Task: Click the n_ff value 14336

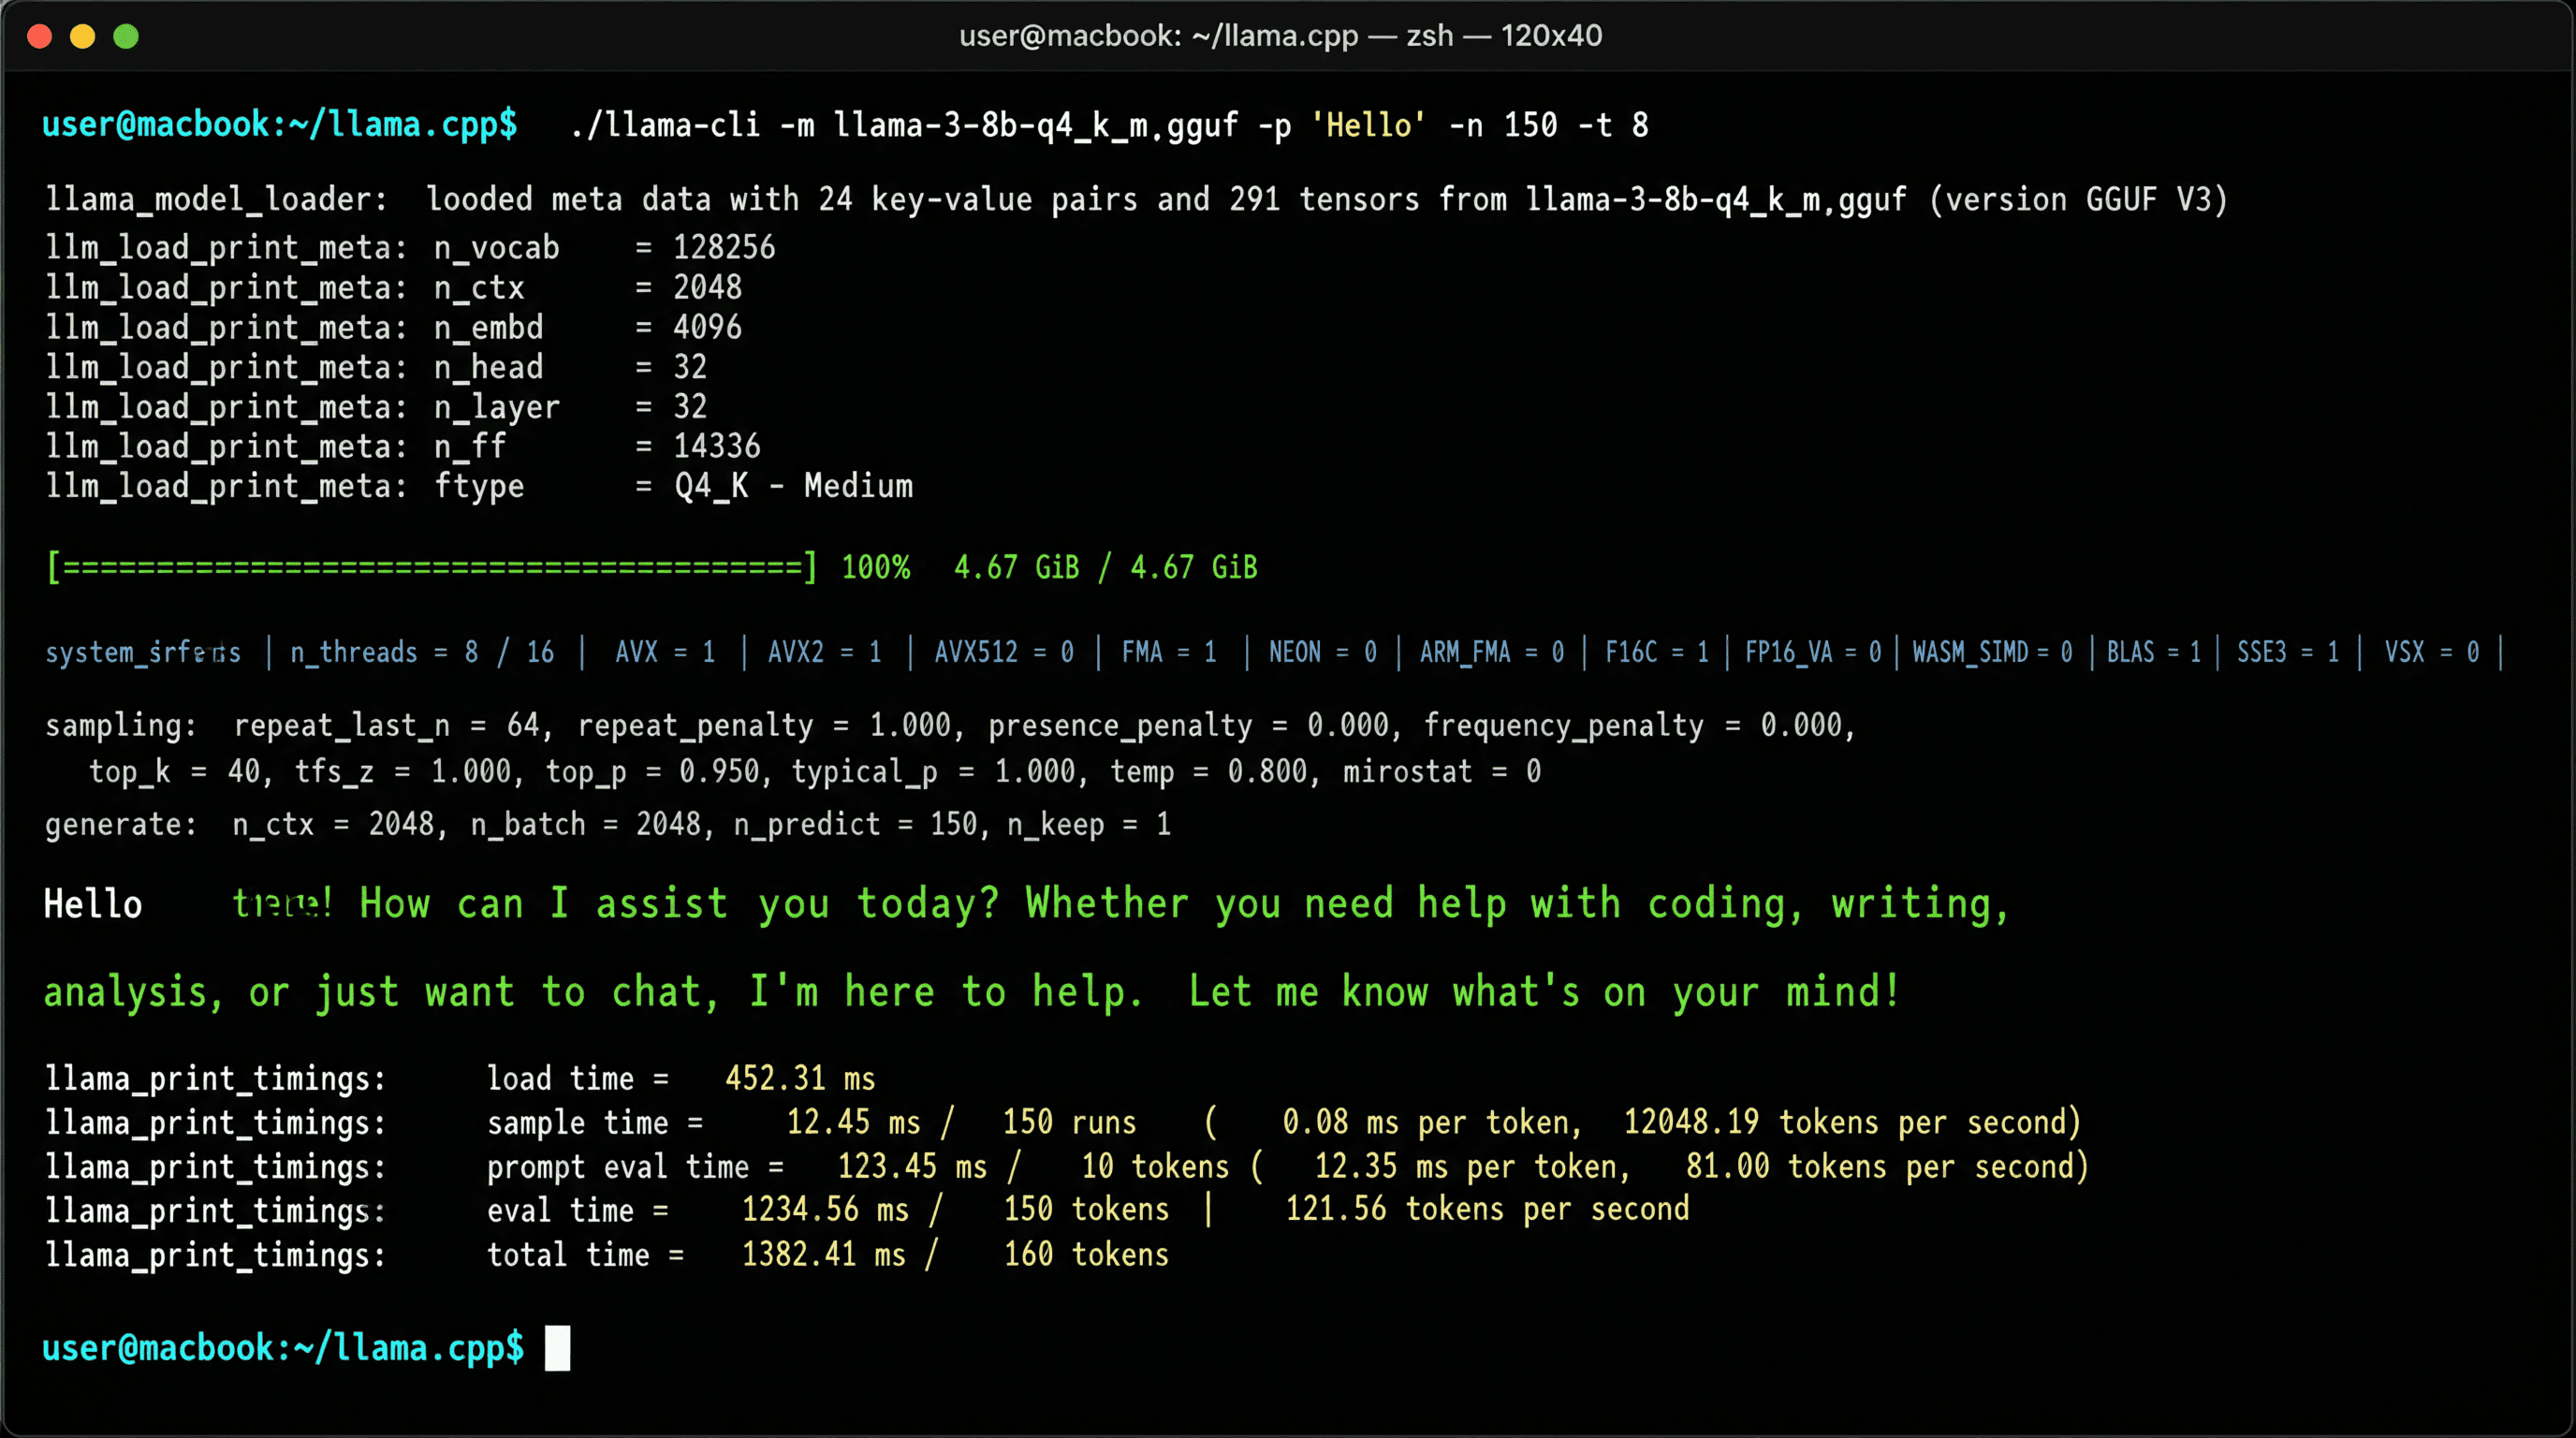Action: coord(716,446)
